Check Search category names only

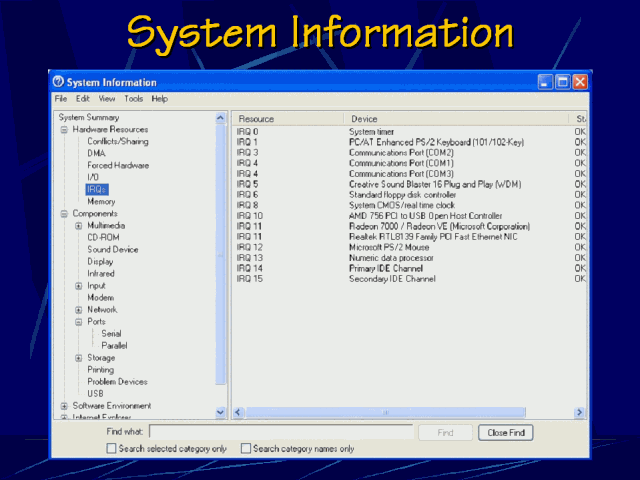[x=246, y=449]
